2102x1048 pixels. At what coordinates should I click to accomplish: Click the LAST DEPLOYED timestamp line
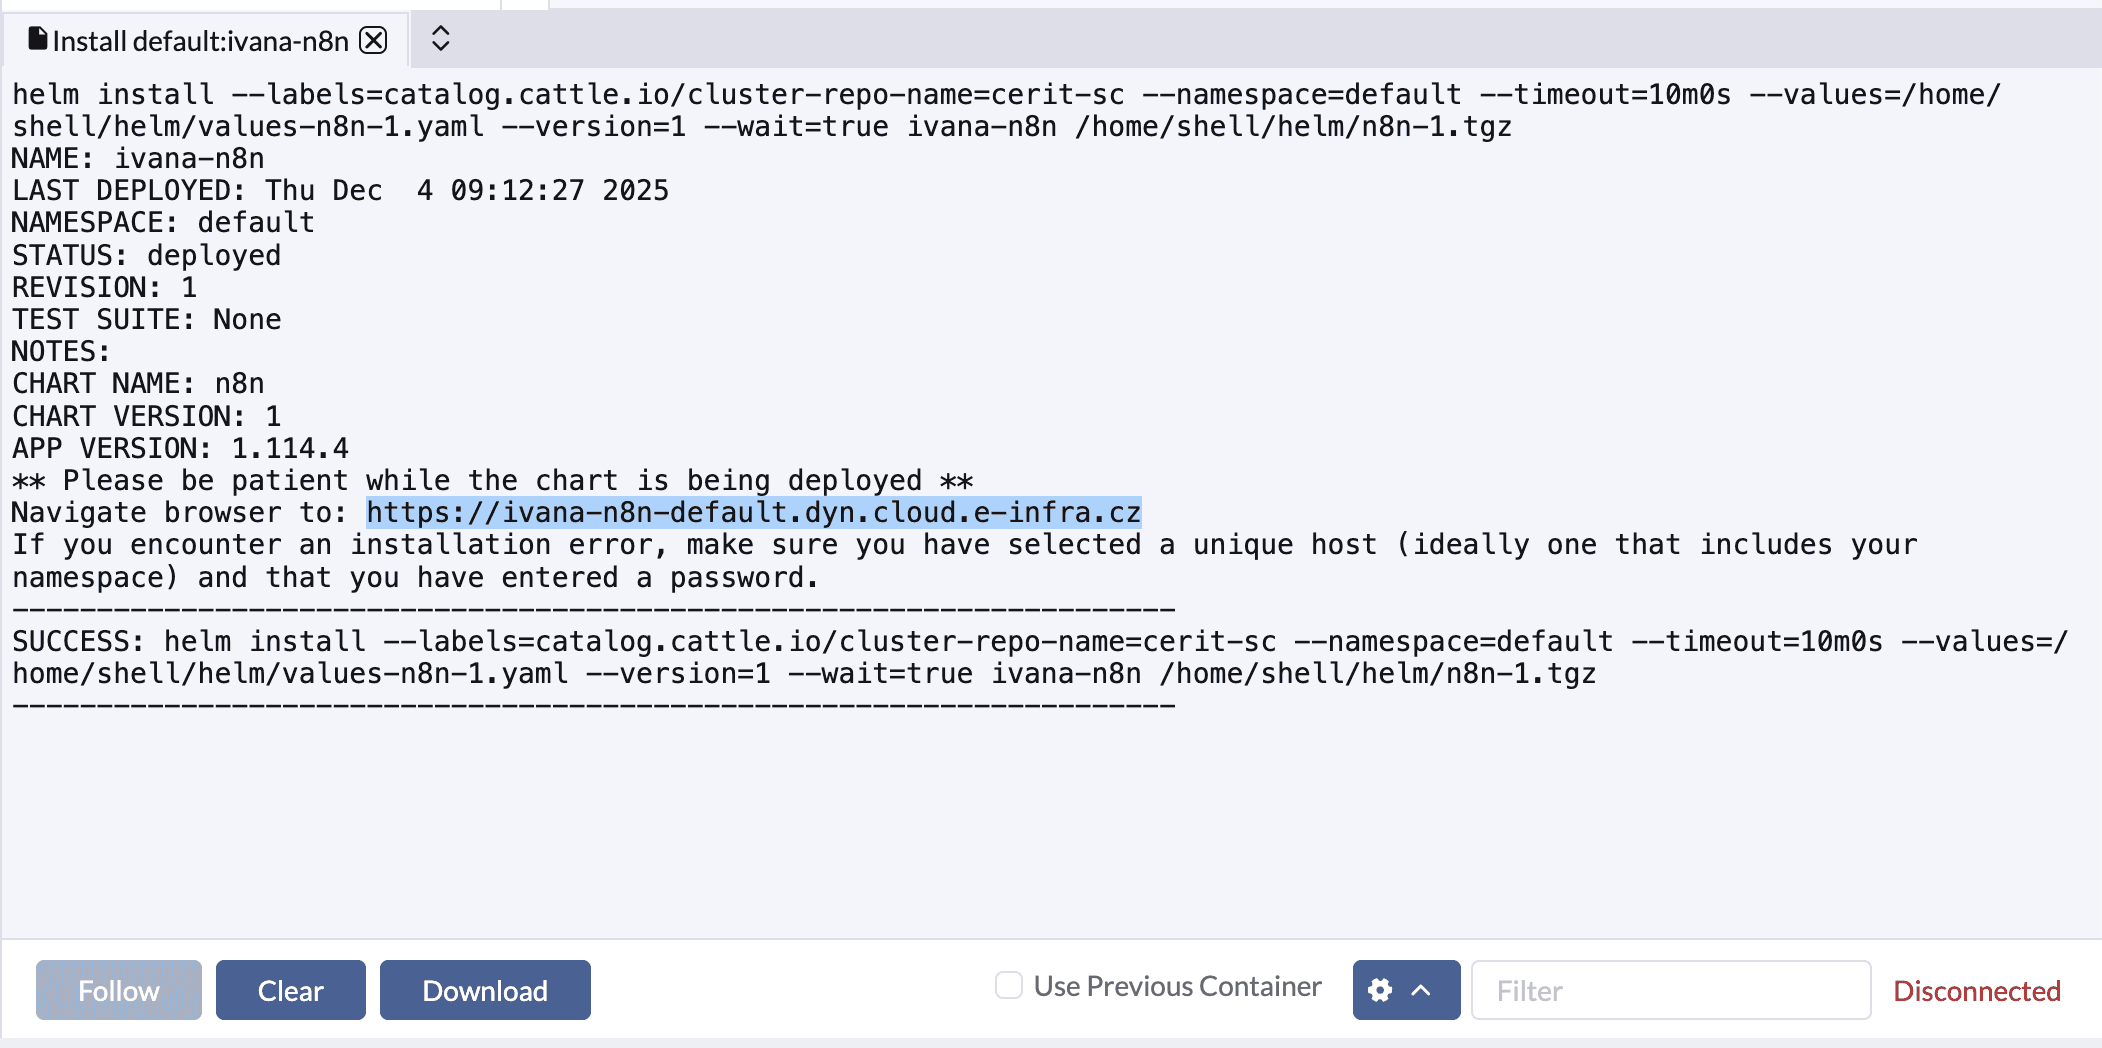tap(340, 191)
